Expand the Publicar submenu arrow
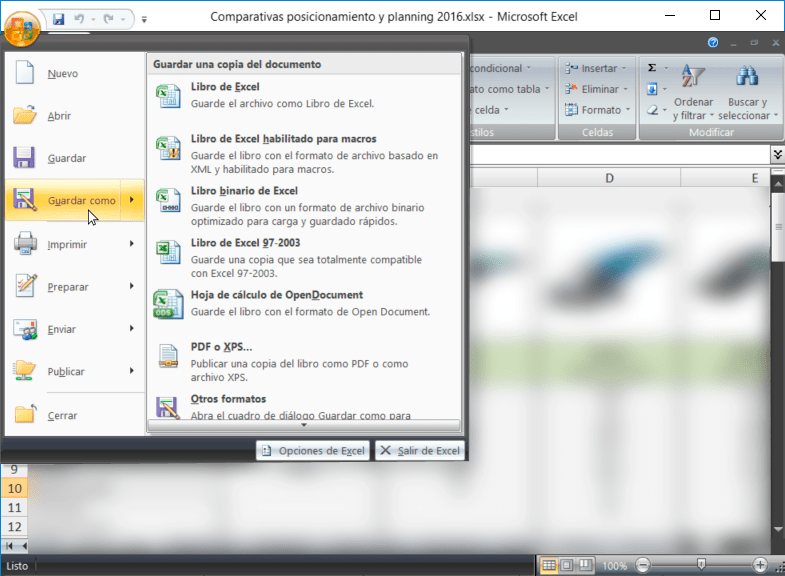Screen dimensions: 785x576 click(x=132, y=371)
